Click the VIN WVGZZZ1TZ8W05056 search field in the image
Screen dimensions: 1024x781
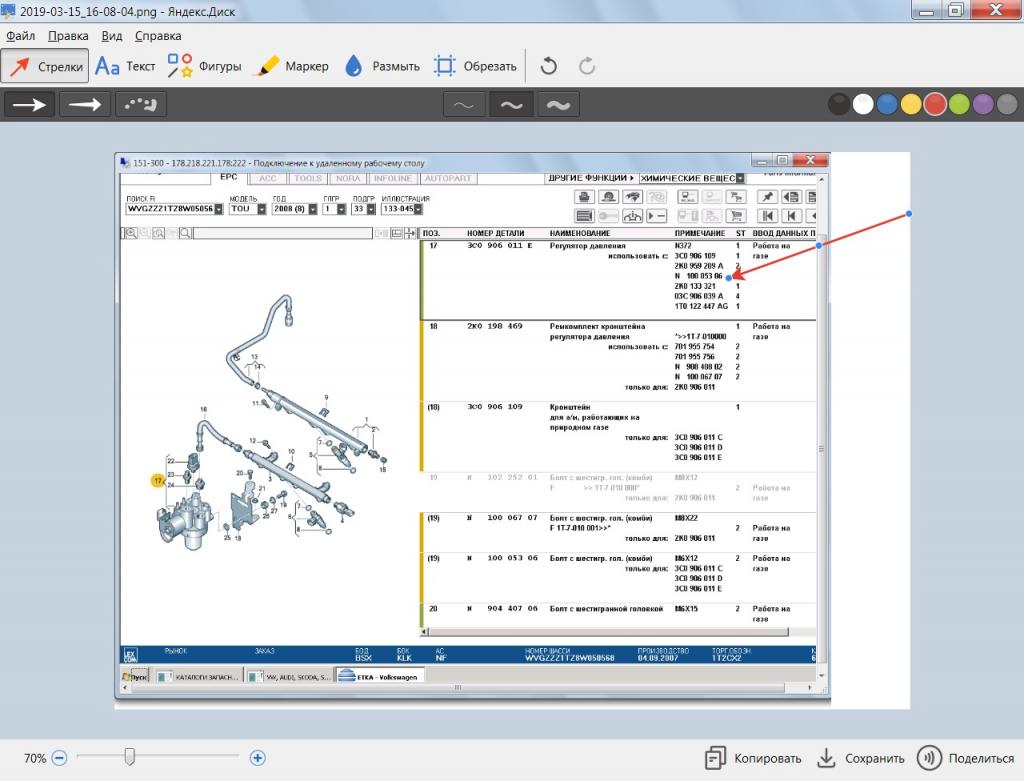[x=174, y=209]
